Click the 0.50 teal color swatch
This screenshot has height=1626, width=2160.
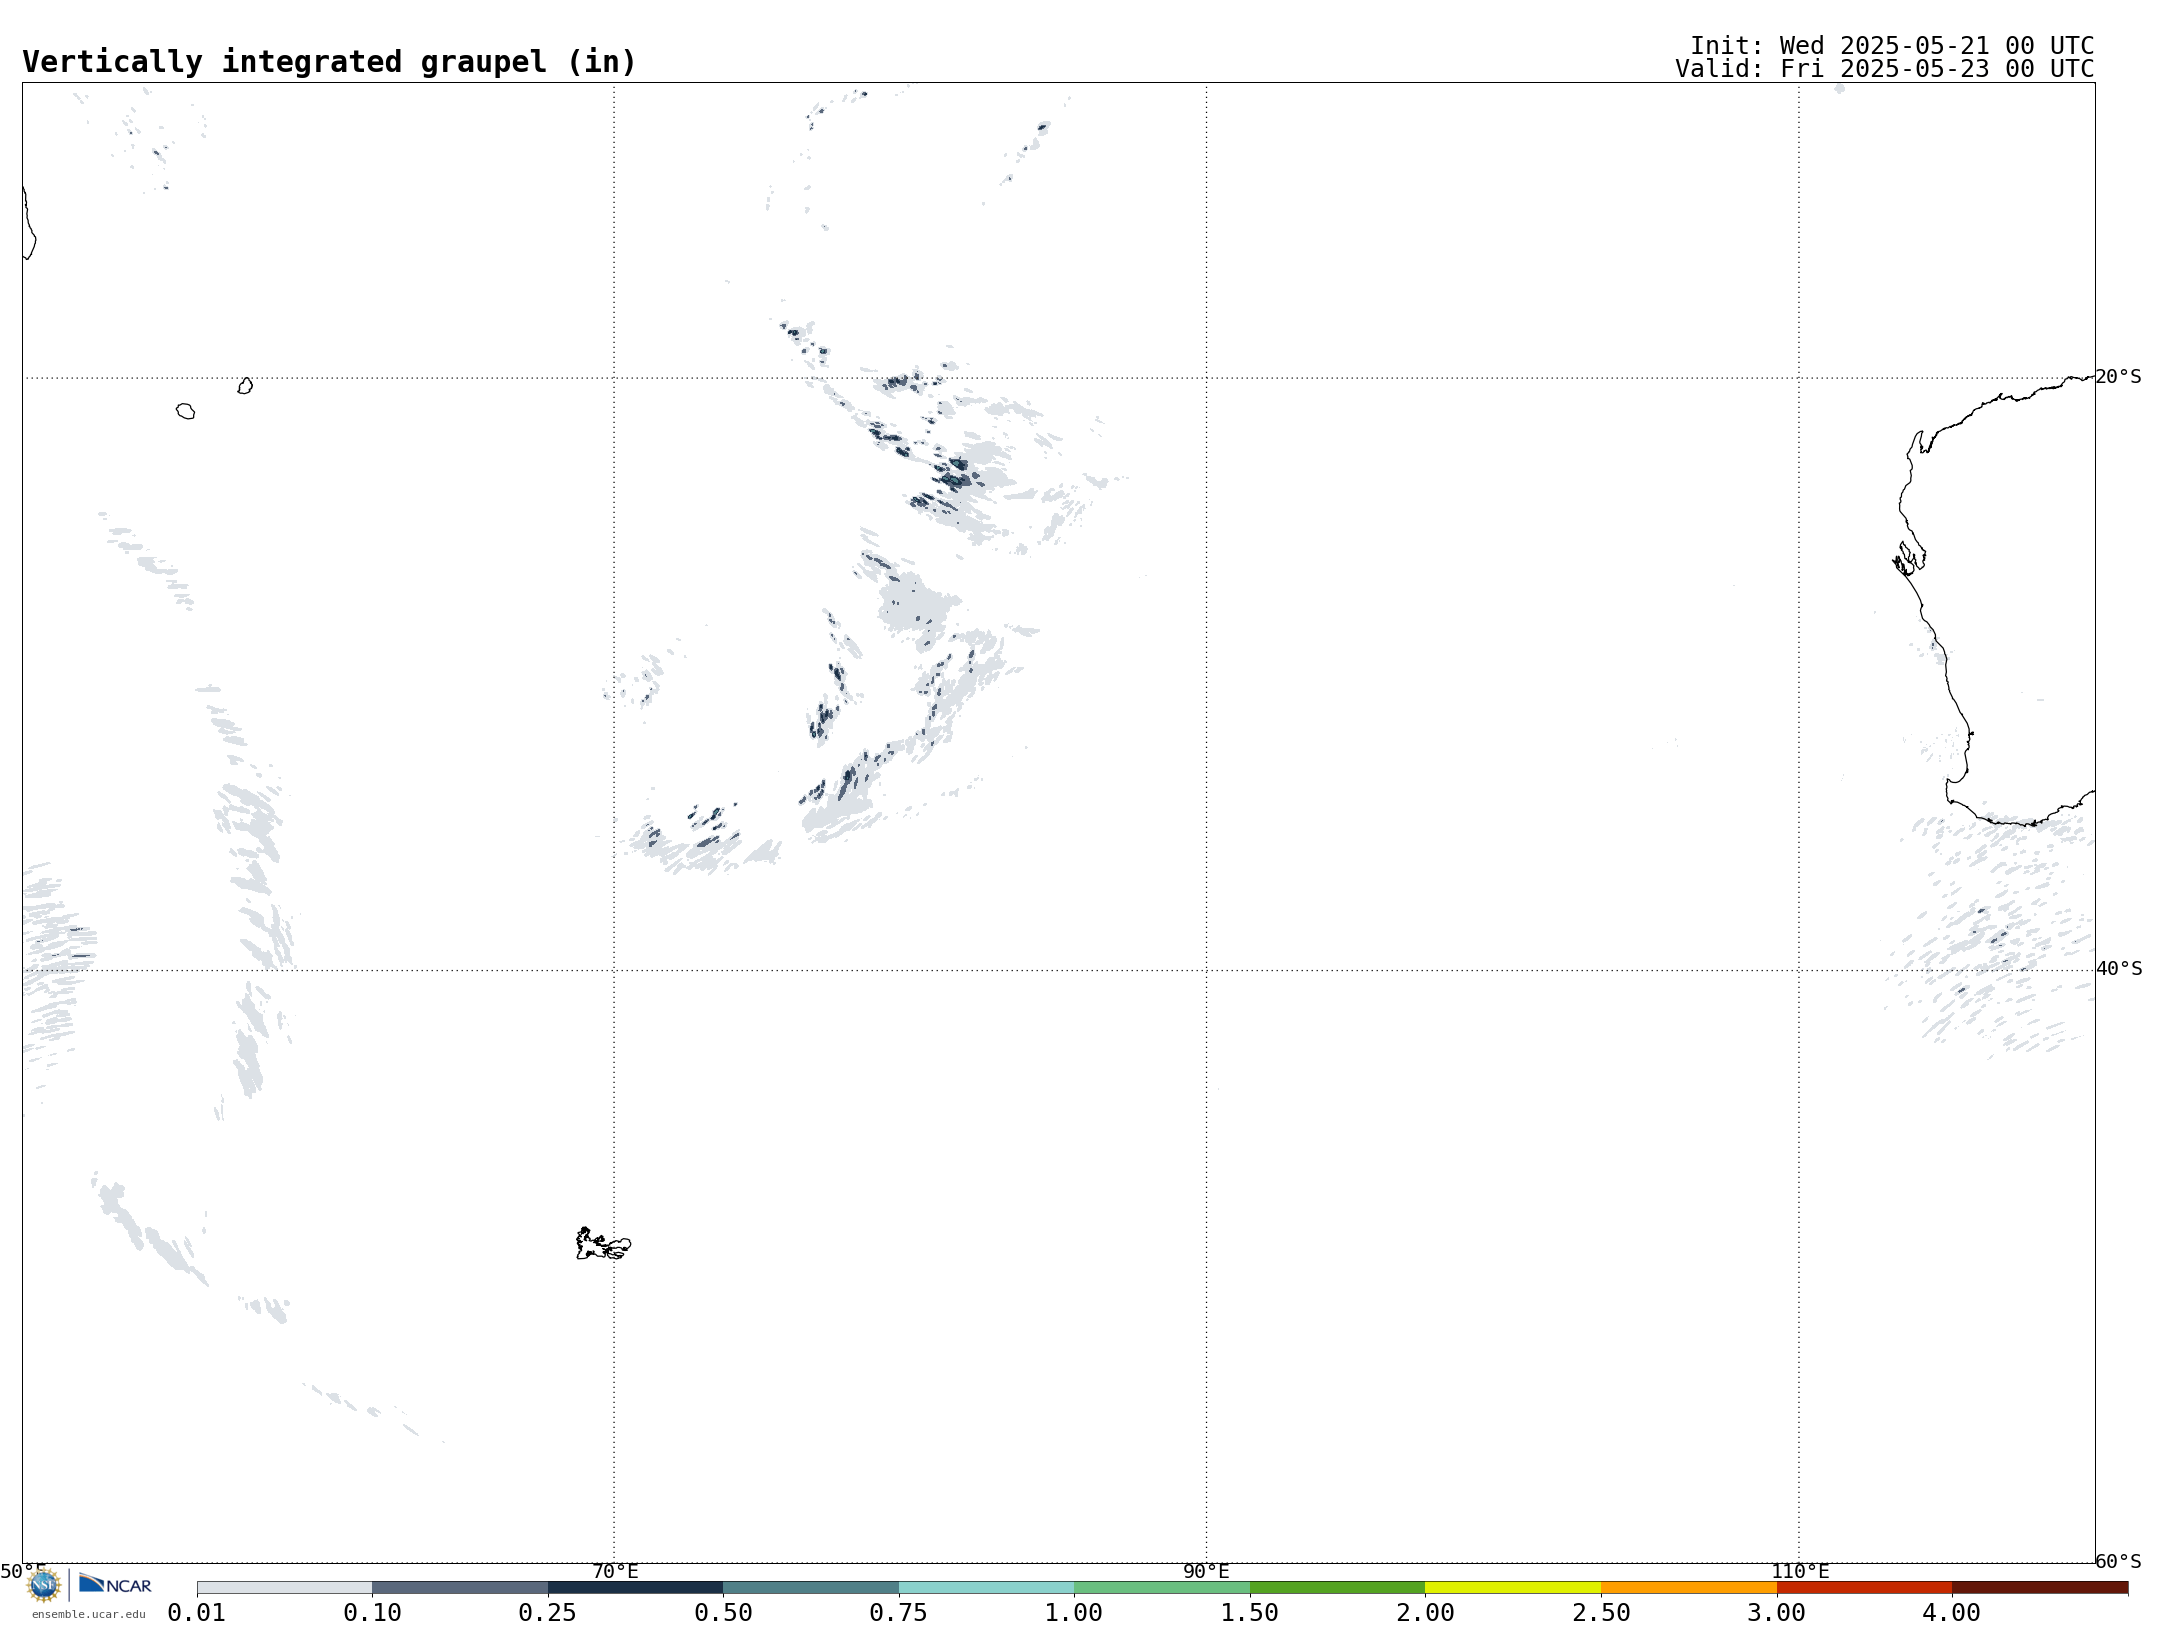click(x=811, y=1588)
